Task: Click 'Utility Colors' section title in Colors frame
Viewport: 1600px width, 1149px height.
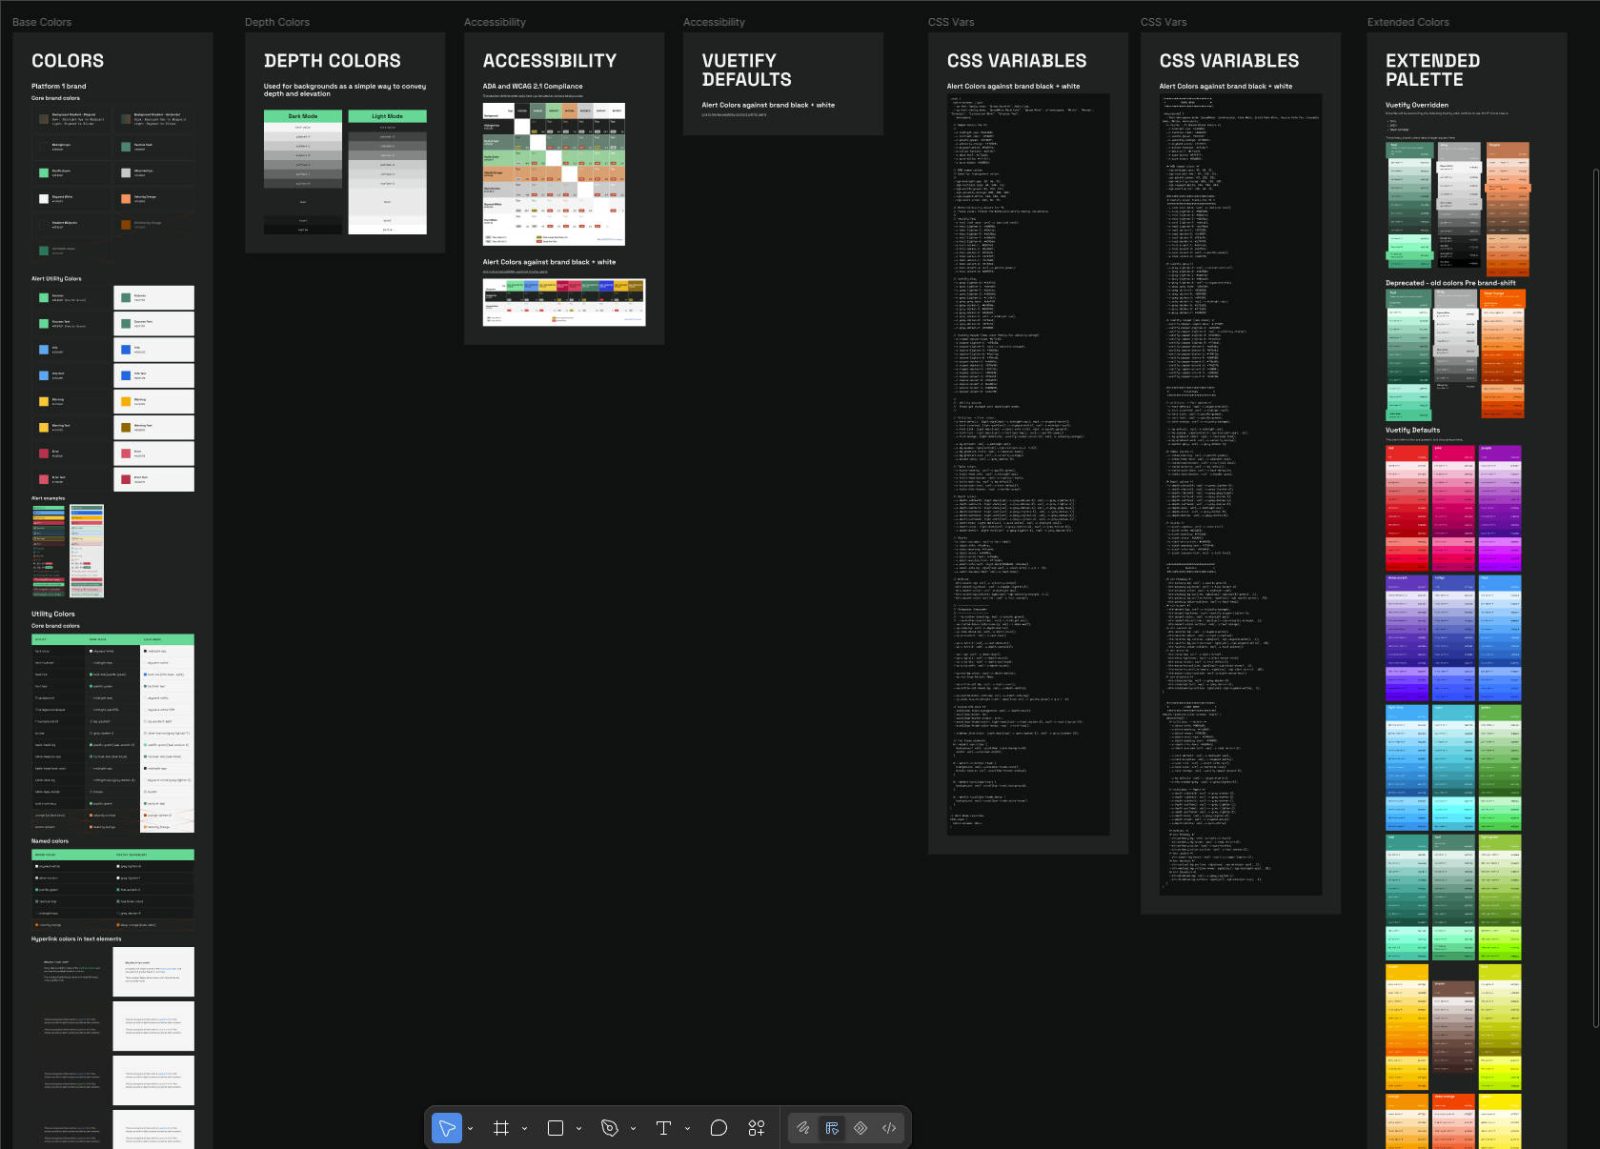Action: (x=53, y=614)
